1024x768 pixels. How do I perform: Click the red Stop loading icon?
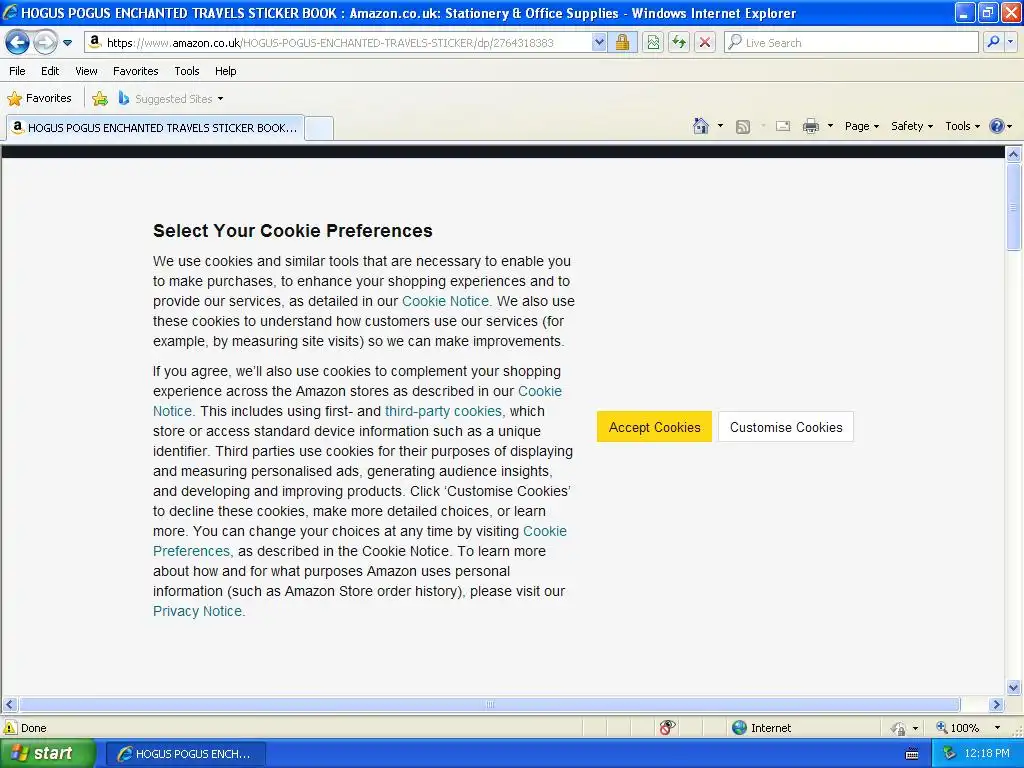tap(705, 43)
